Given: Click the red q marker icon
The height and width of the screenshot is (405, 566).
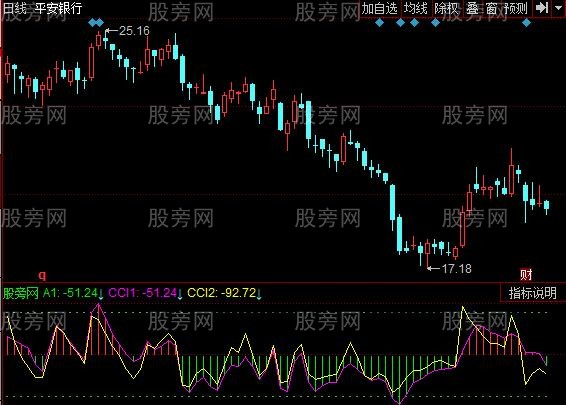Looking at the screenshot, I should 42,275.
